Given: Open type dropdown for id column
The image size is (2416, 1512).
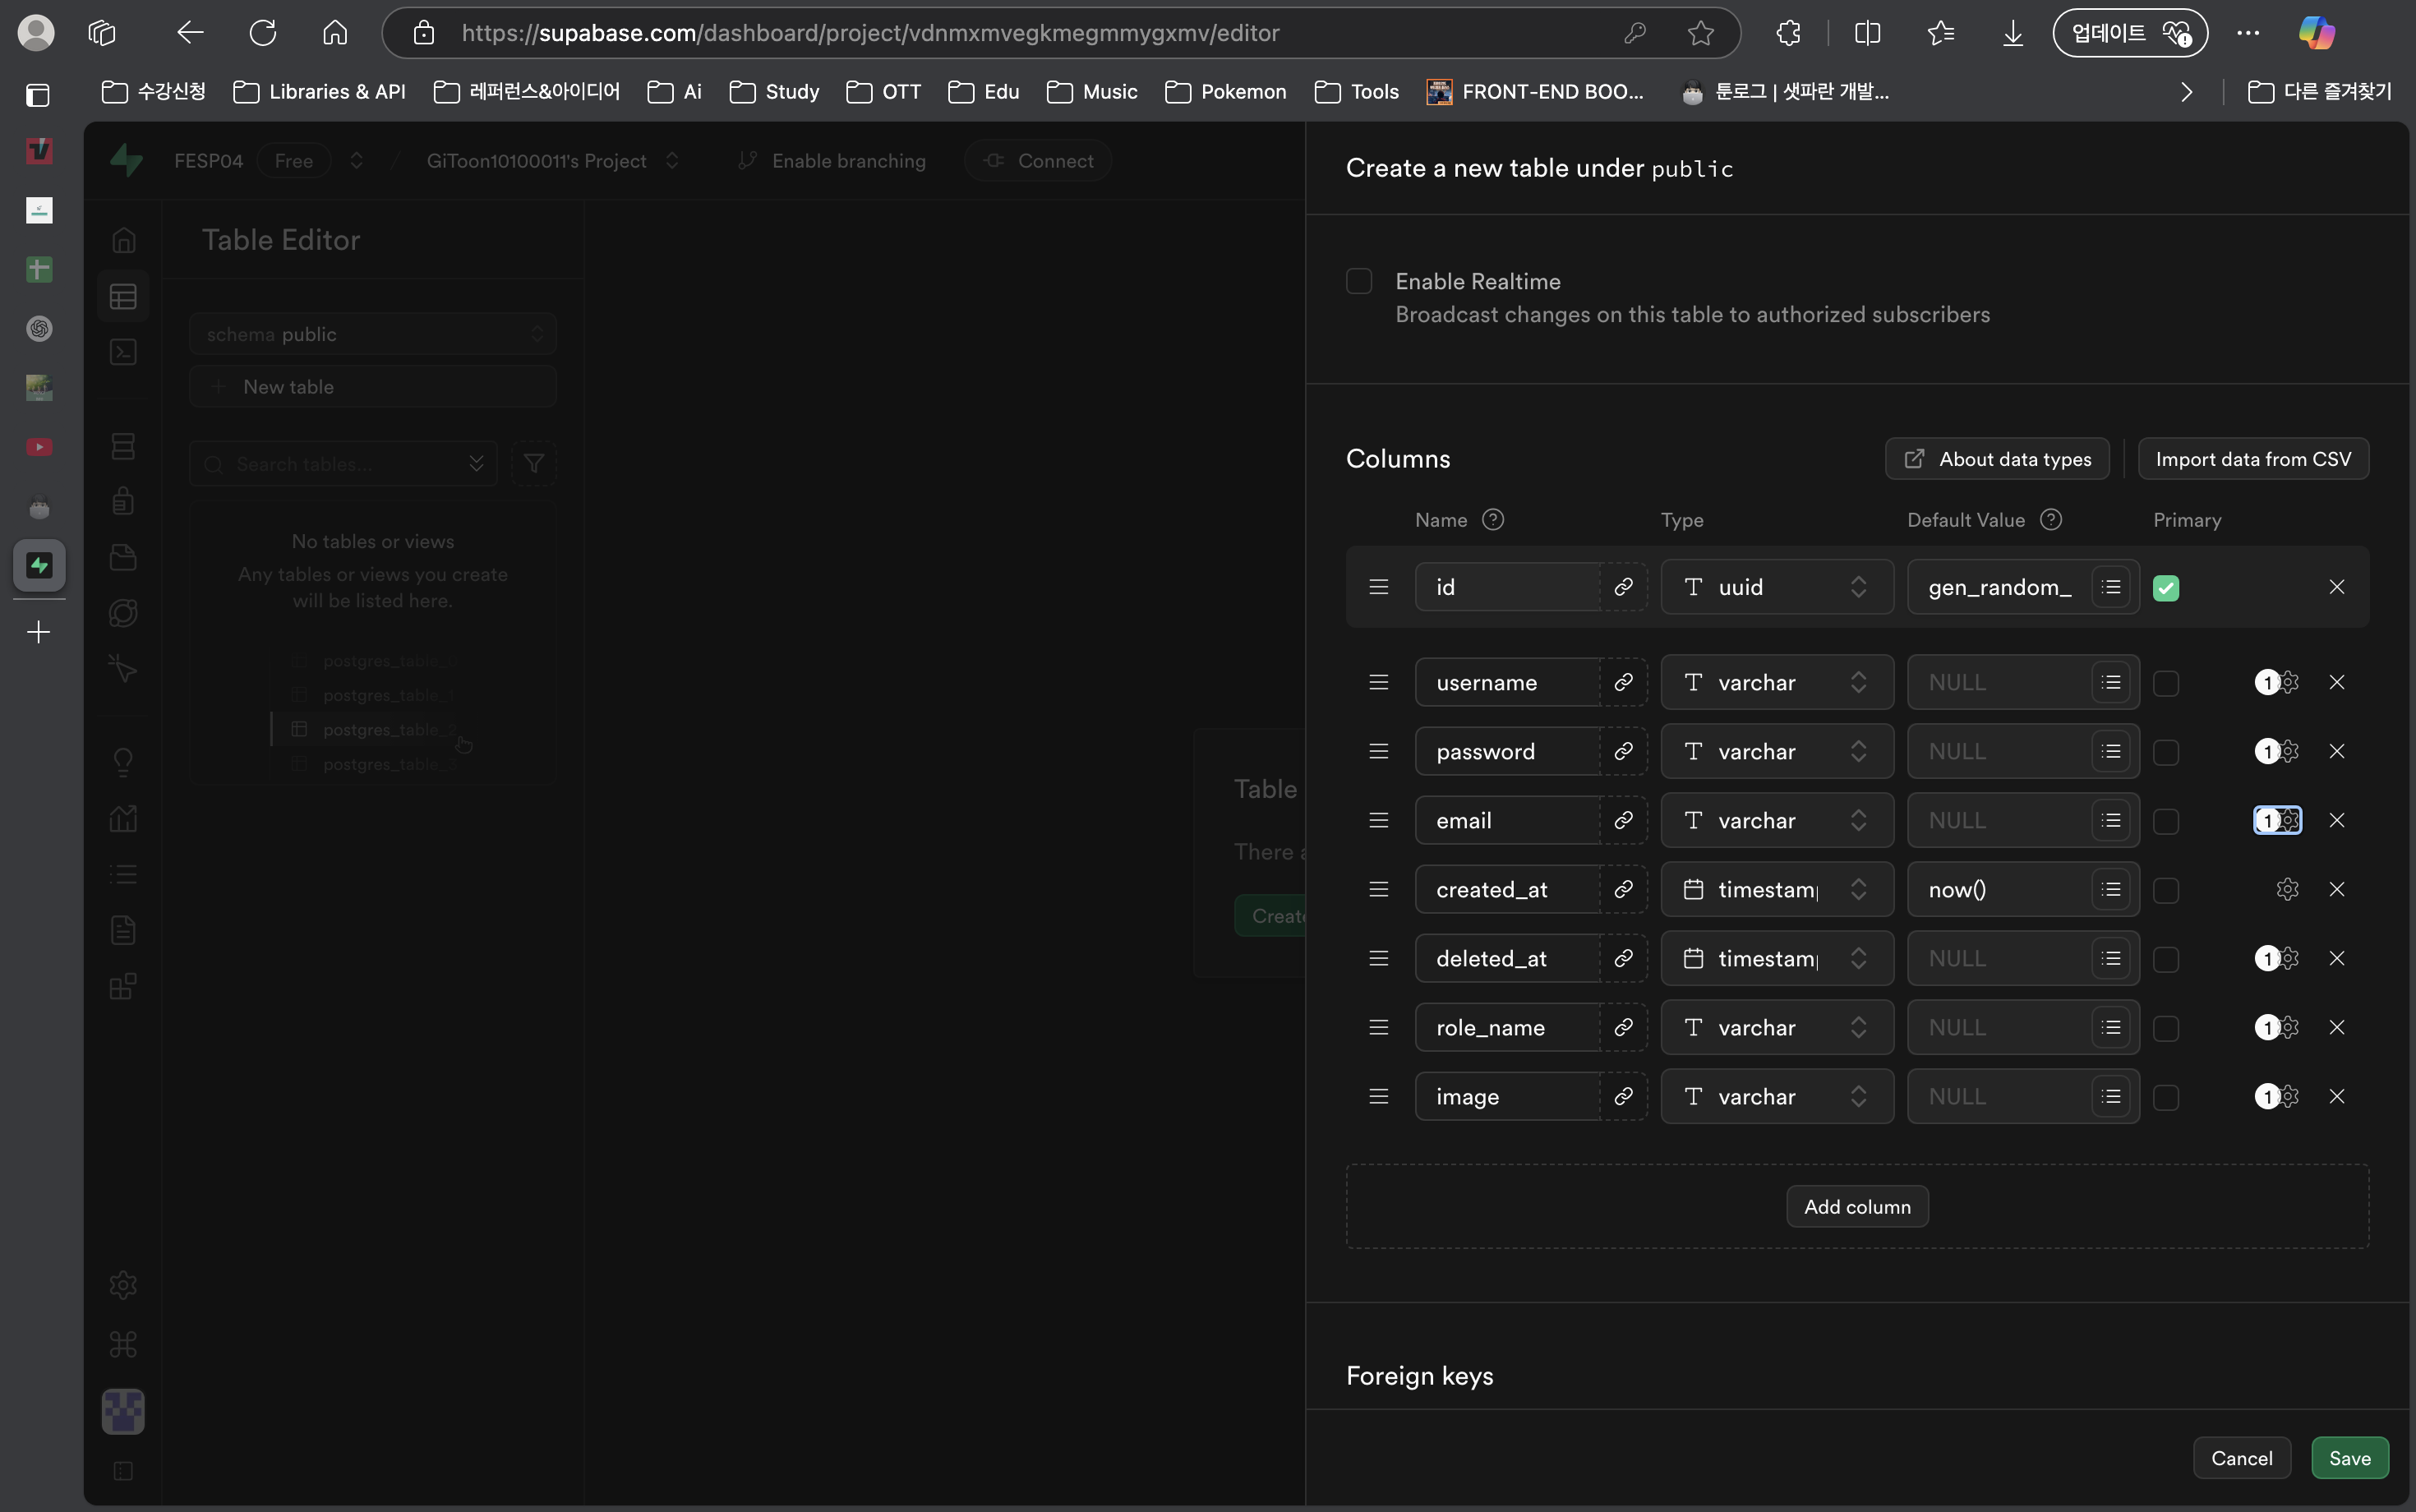Looking at the screenshot, I should pyautogui.click(x=1777, y=587).
